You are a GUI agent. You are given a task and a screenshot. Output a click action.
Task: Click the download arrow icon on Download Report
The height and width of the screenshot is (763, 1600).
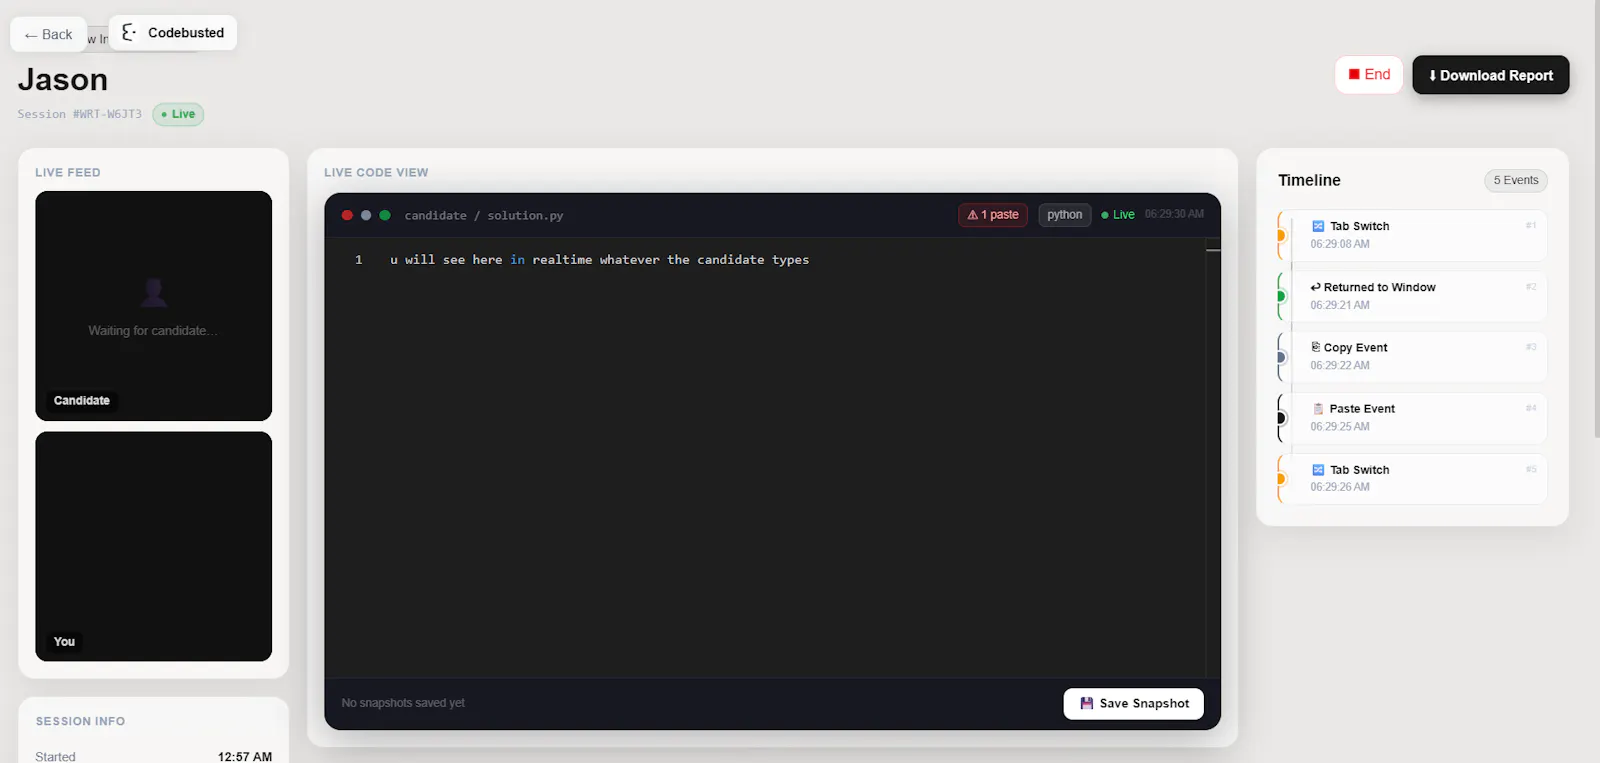click(1433, 76)
